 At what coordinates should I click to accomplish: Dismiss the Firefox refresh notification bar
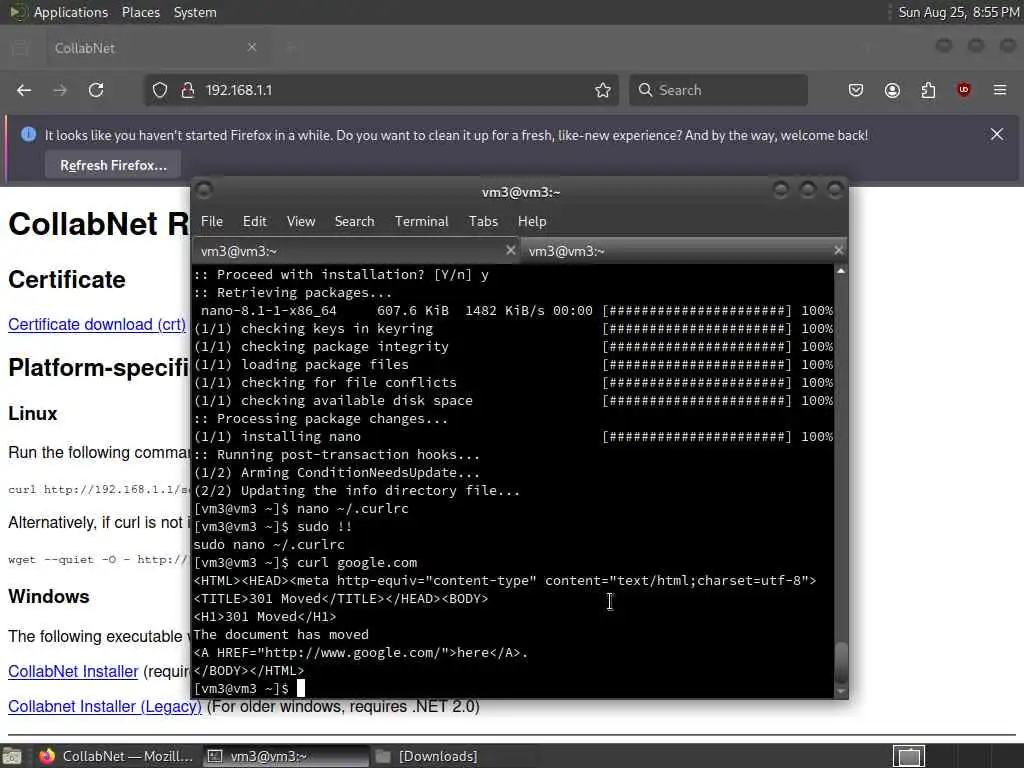click(x=997, y=135)
